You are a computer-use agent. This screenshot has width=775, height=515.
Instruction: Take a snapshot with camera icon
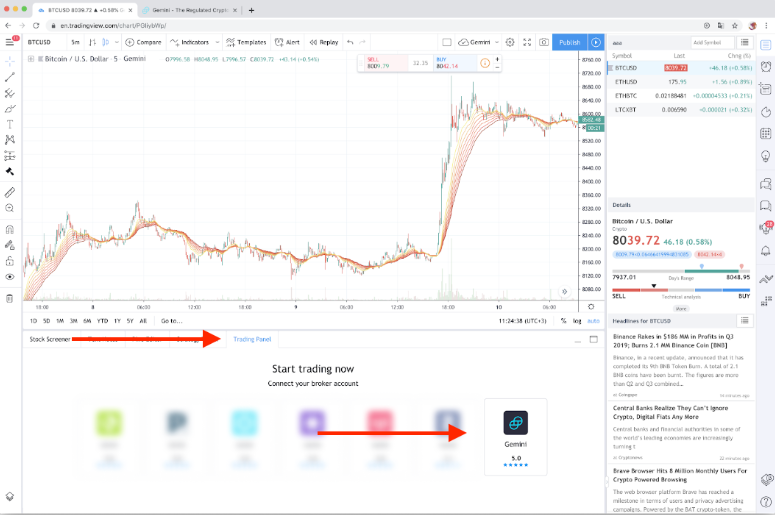click(x=544, y=43)
